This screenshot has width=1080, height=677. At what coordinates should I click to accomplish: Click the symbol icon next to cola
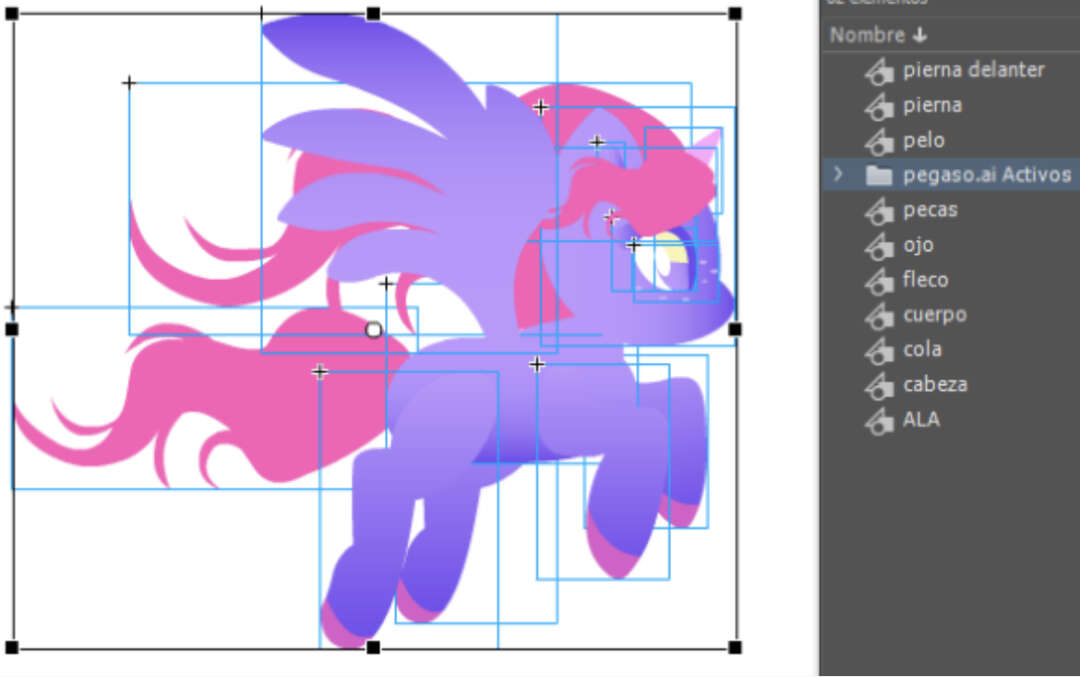click(879, 351)
